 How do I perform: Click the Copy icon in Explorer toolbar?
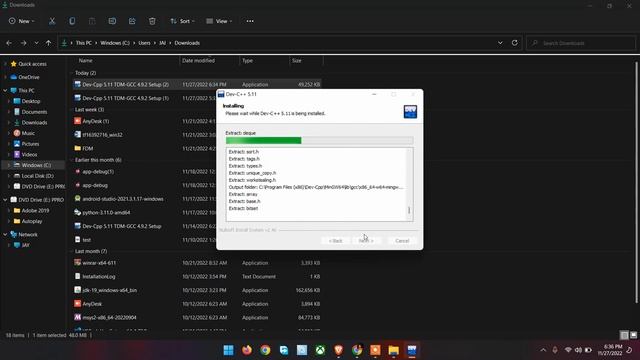point(72,21)
